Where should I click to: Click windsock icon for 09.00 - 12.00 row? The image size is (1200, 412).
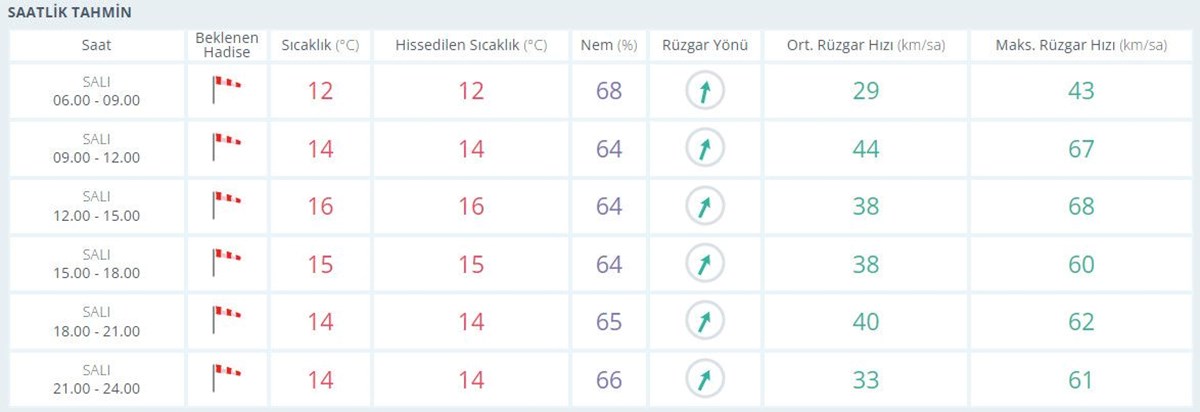[x=226, y=149]
